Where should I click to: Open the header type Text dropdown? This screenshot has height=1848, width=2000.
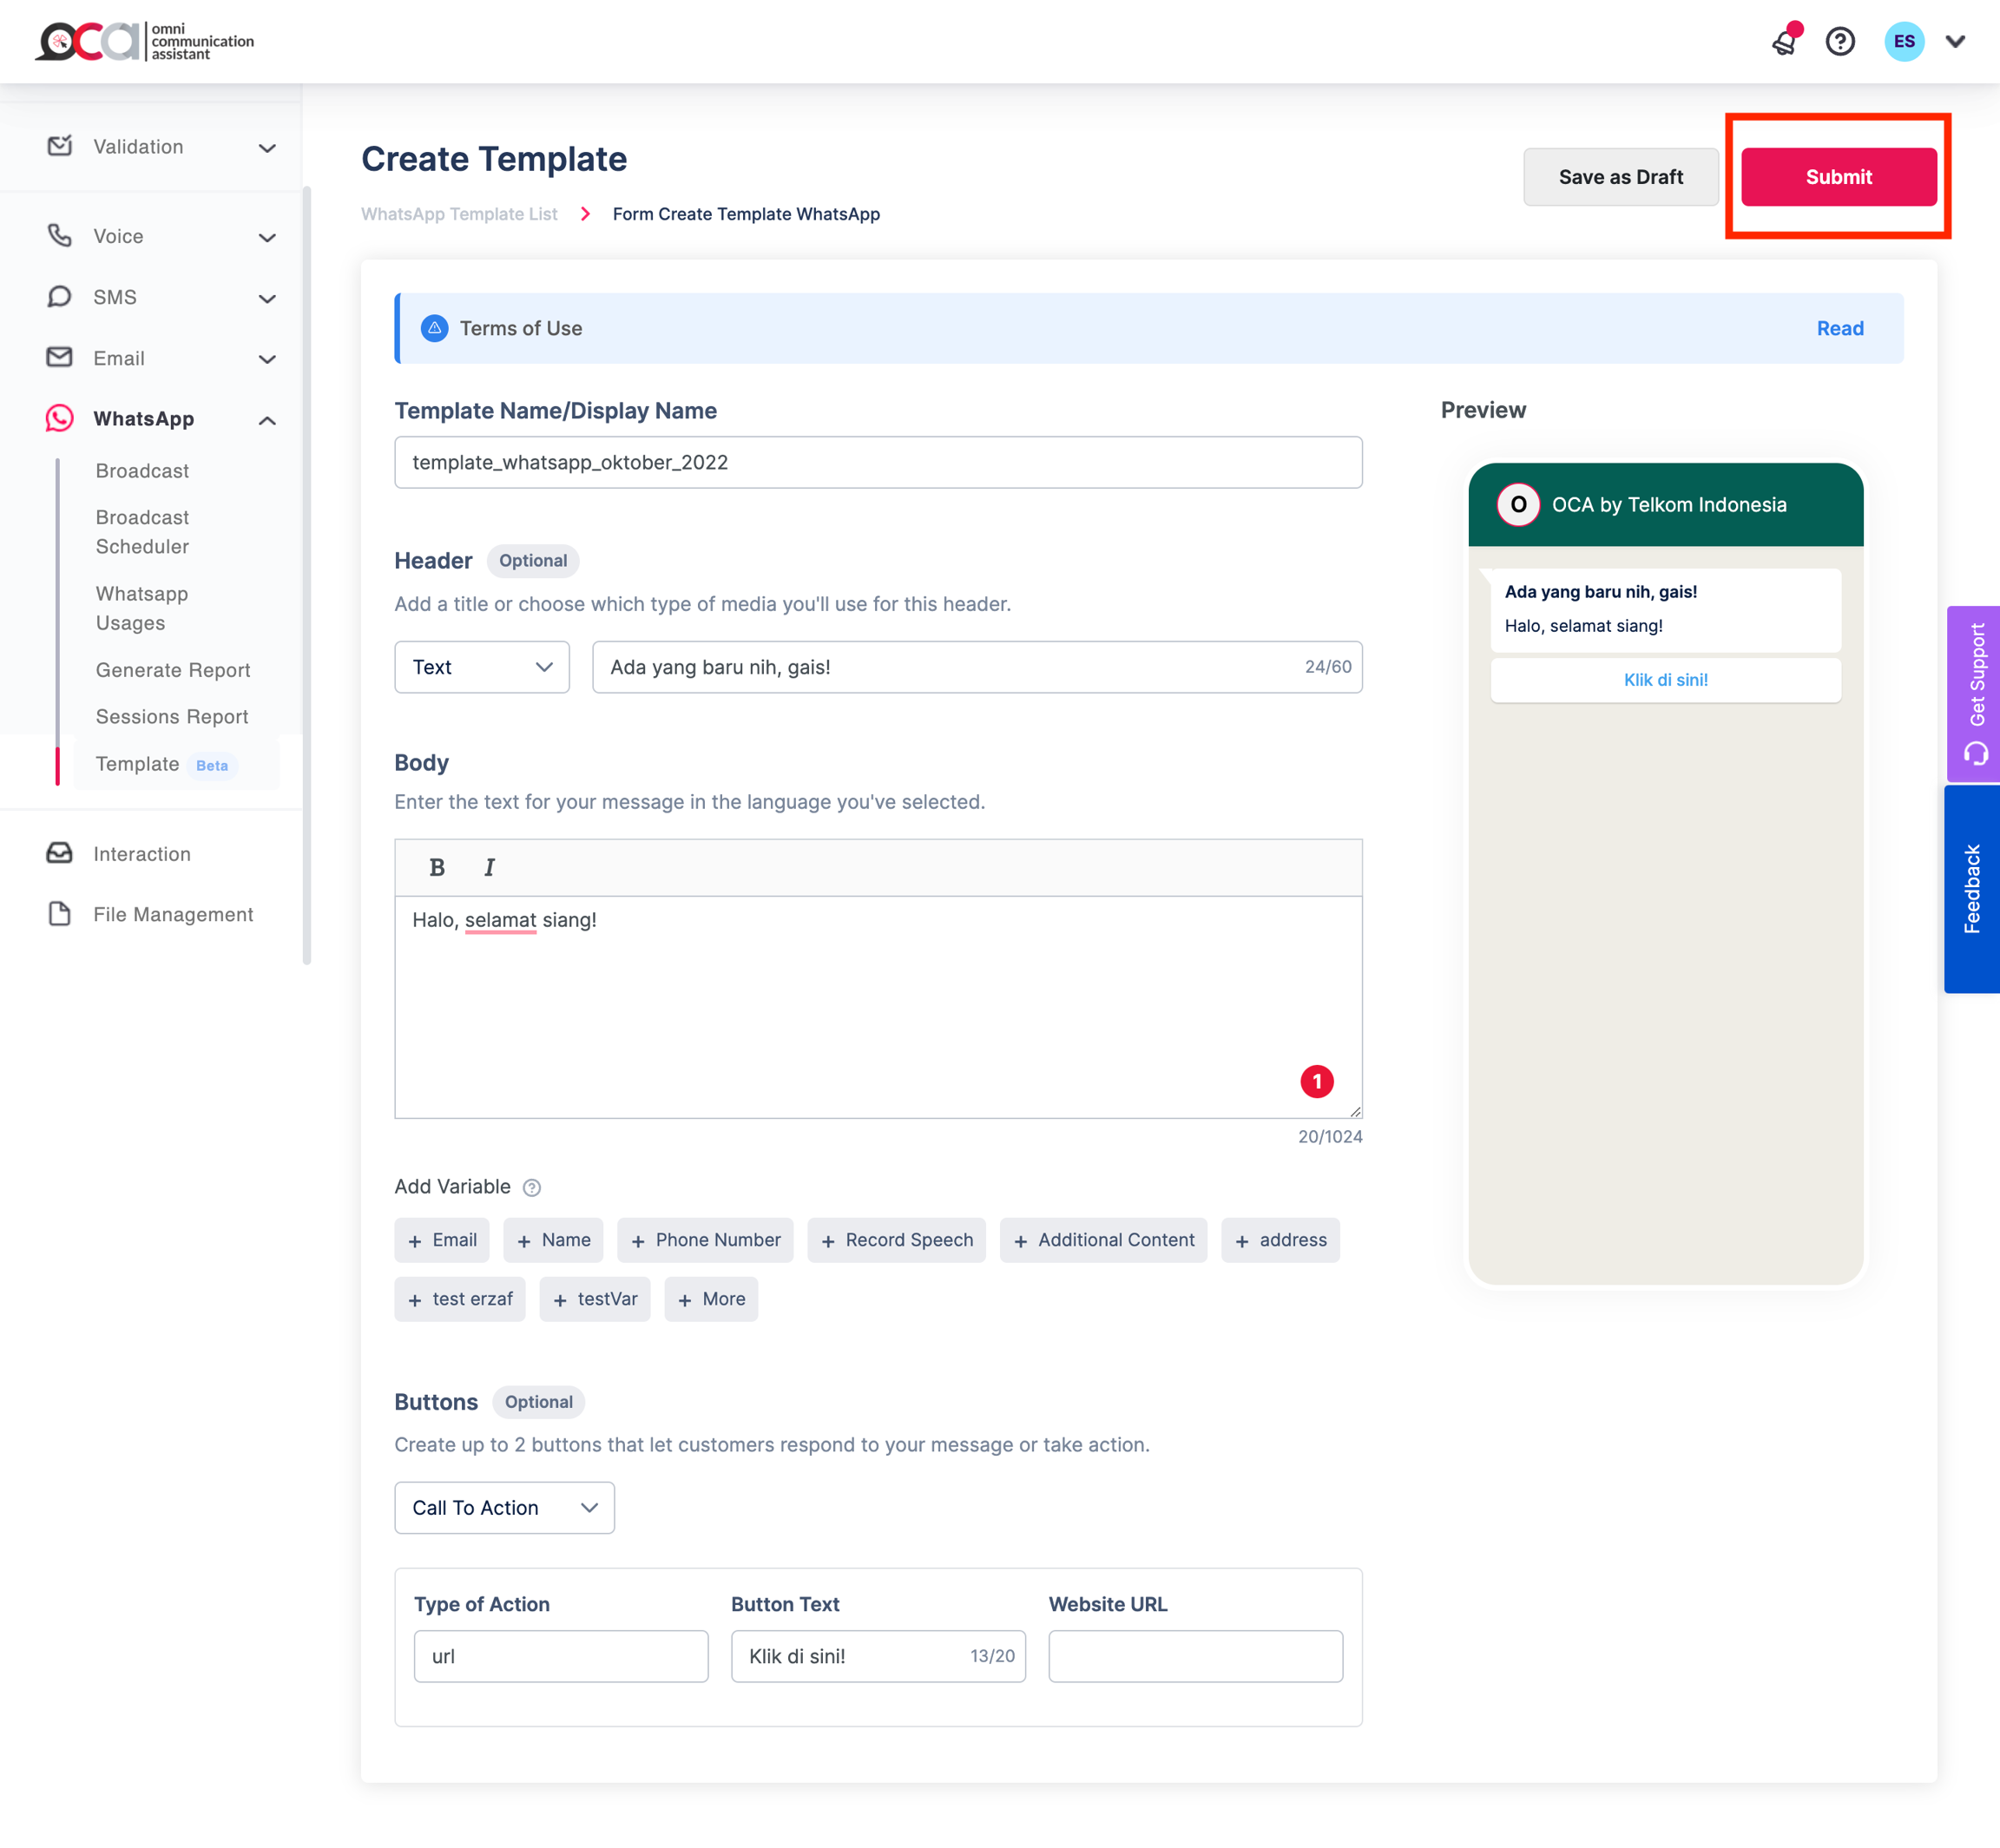pyautogui.click(x=481, y=667)
